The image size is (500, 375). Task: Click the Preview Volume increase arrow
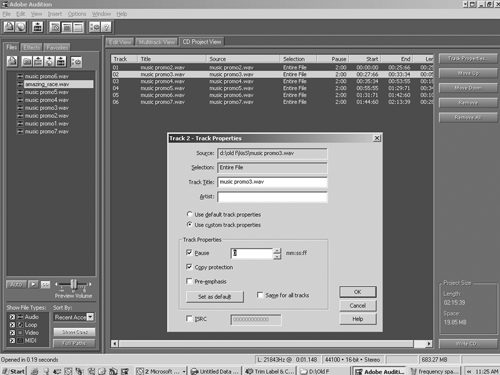pos(90,284)
